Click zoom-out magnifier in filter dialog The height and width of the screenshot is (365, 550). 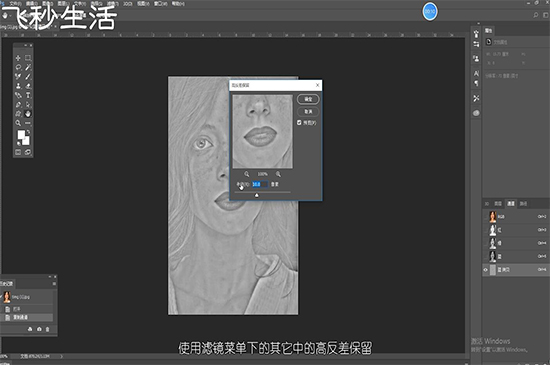(x=247, y=174)
